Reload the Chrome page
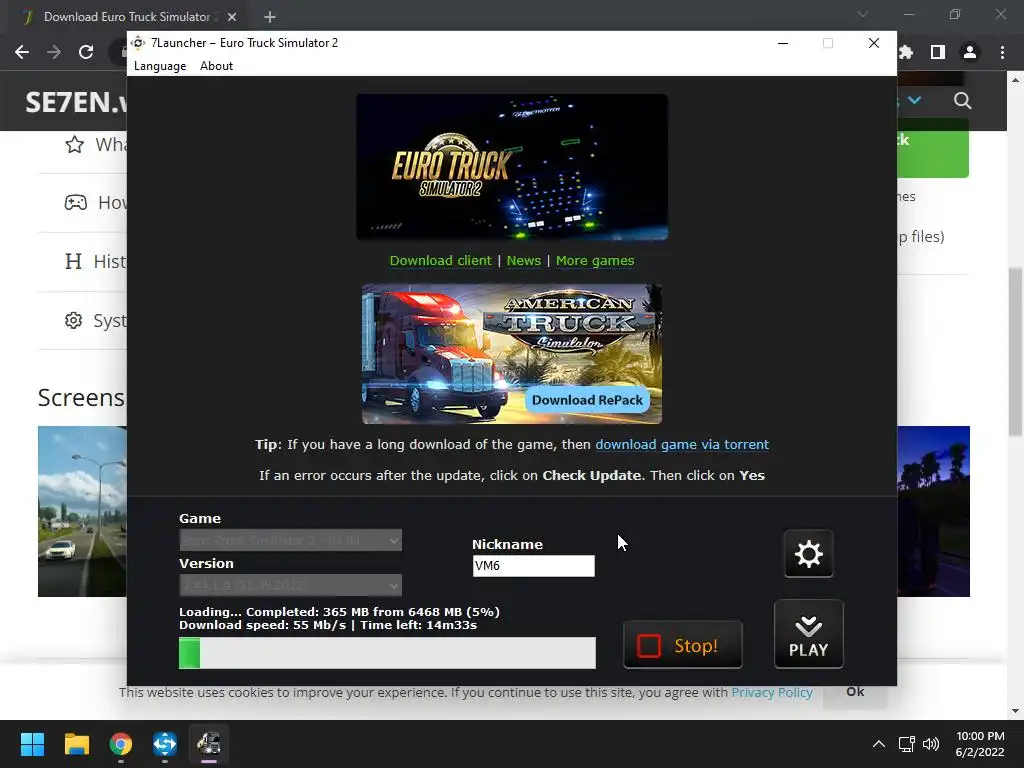Image resolution: width=1024 pixels, height=768 pixels. (86, 52)
